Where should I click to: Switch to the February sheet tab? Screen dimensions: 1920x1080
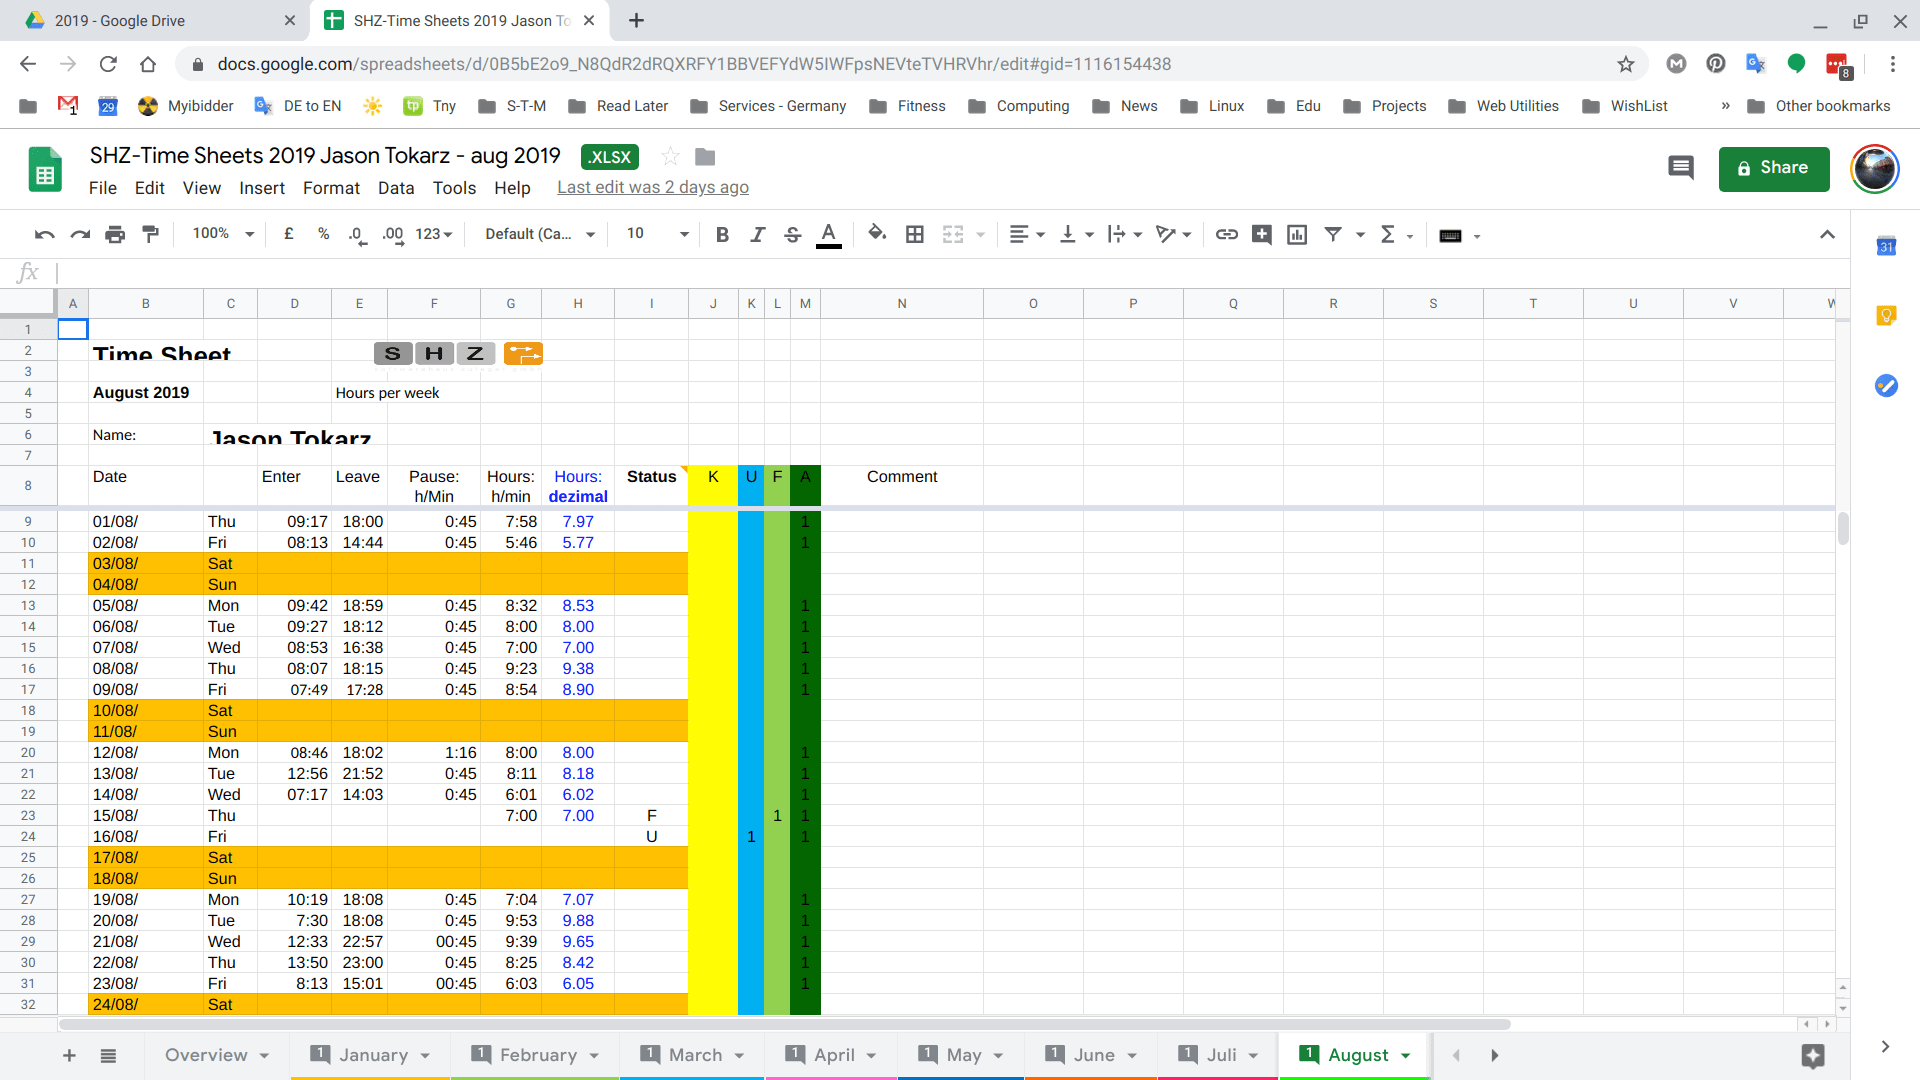(540, 1055)
